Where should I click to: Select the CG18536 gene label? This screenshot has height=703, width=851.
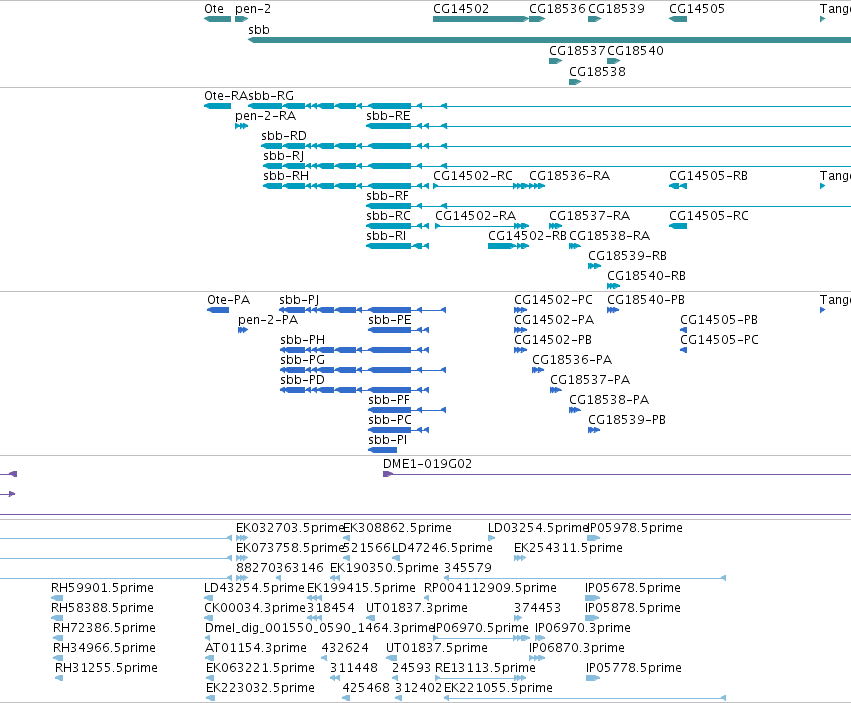(557, 9)
